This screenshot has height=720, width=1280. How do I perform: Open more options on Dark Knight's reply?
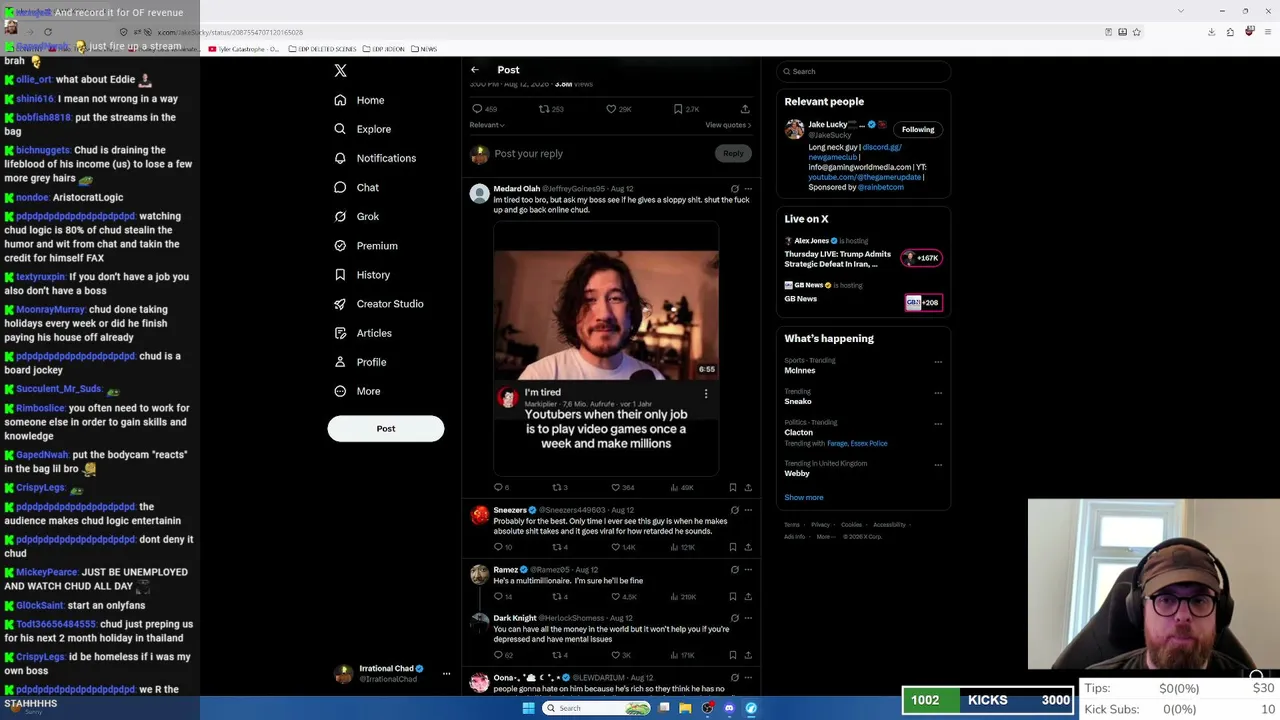[748, 618]
